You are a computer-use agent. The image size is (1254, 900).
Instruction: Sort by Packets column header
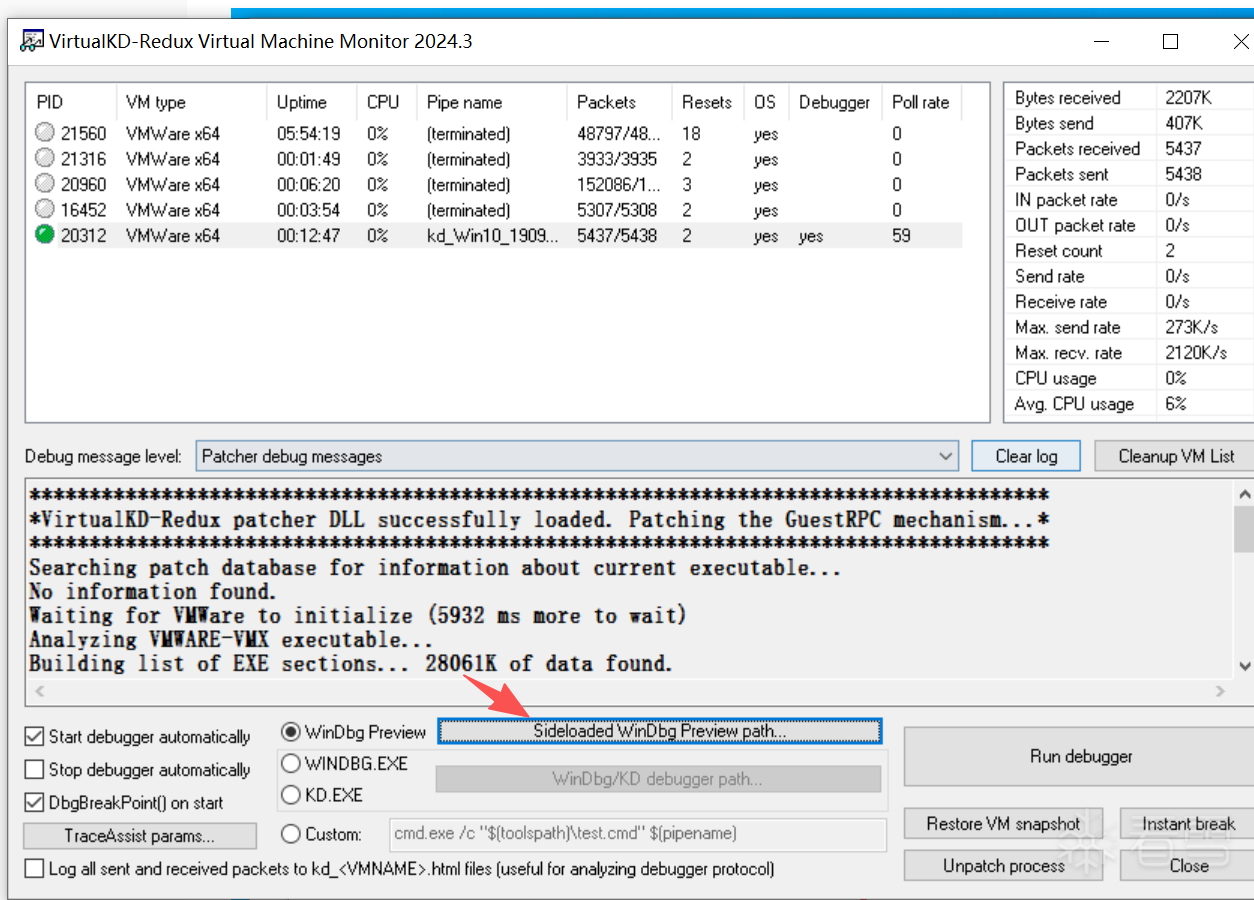[x=620, y=102]
